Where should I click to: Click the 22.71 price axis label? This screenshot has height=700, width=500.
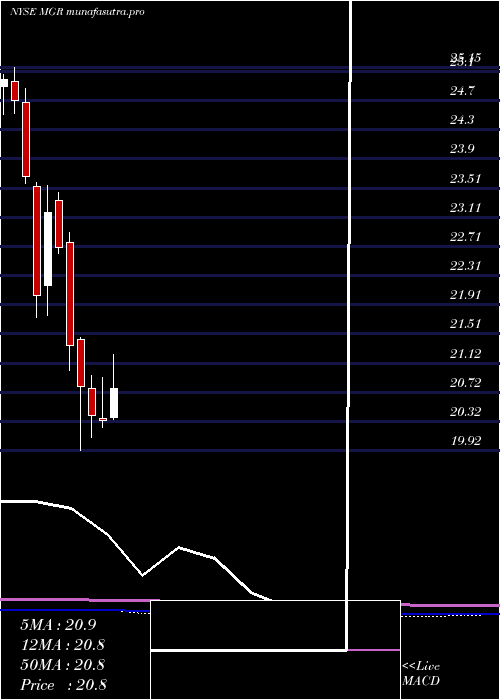click(x=465, y=237)
